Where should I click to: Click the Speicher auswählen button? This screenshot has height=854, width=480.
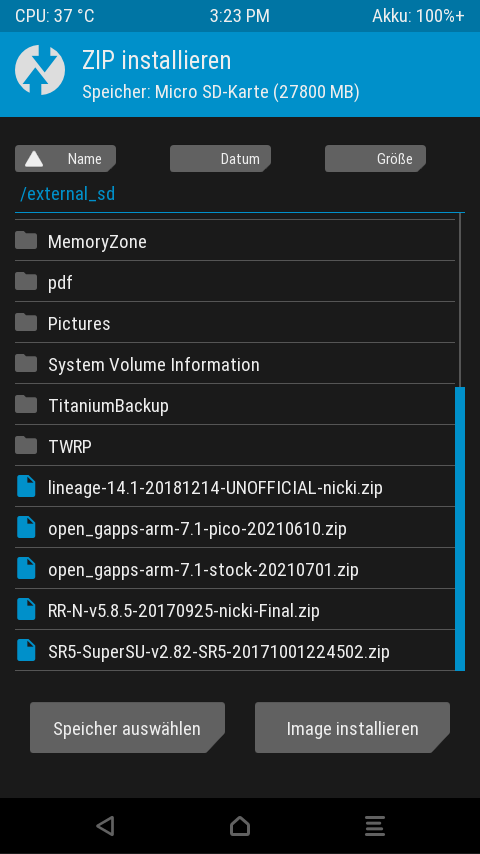(x=127, y=728)
